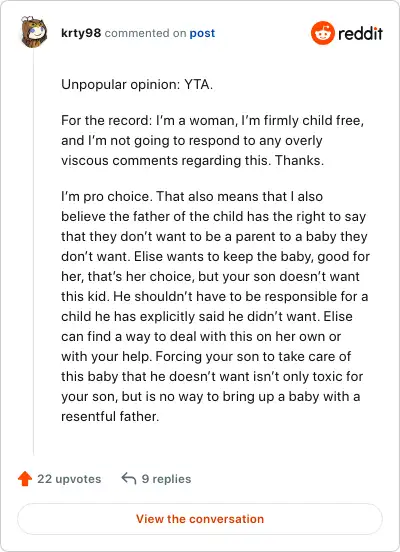
Task: Open the krty98 username profile link
Action: pos(81,33)
